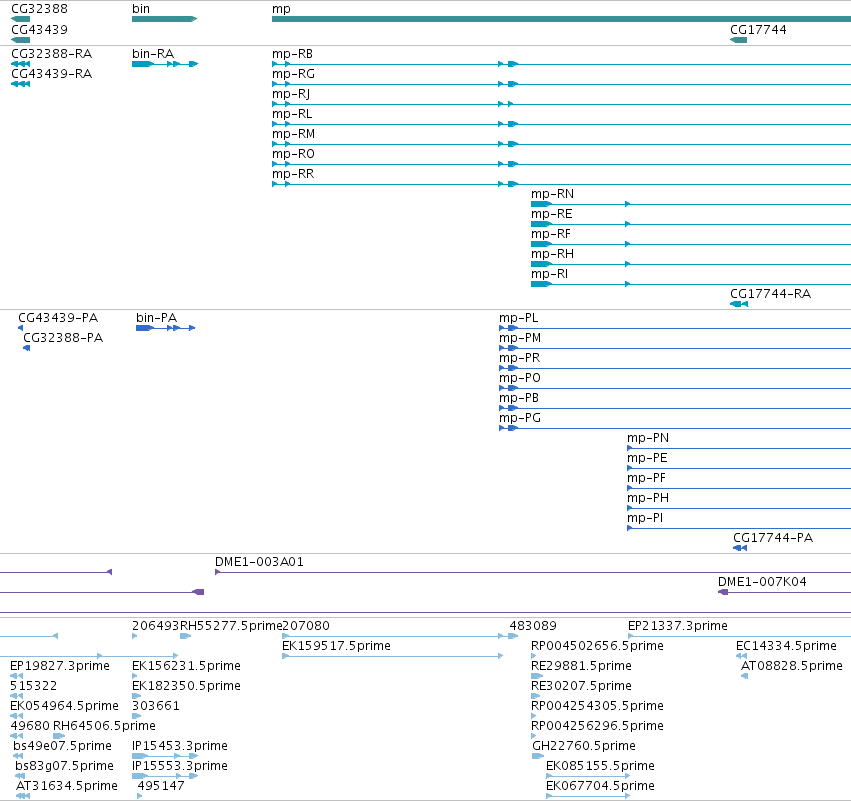Select the bin-RA transcript label
Image resolution: width=851 pixels, height=801 pixels.
(153, 54)
